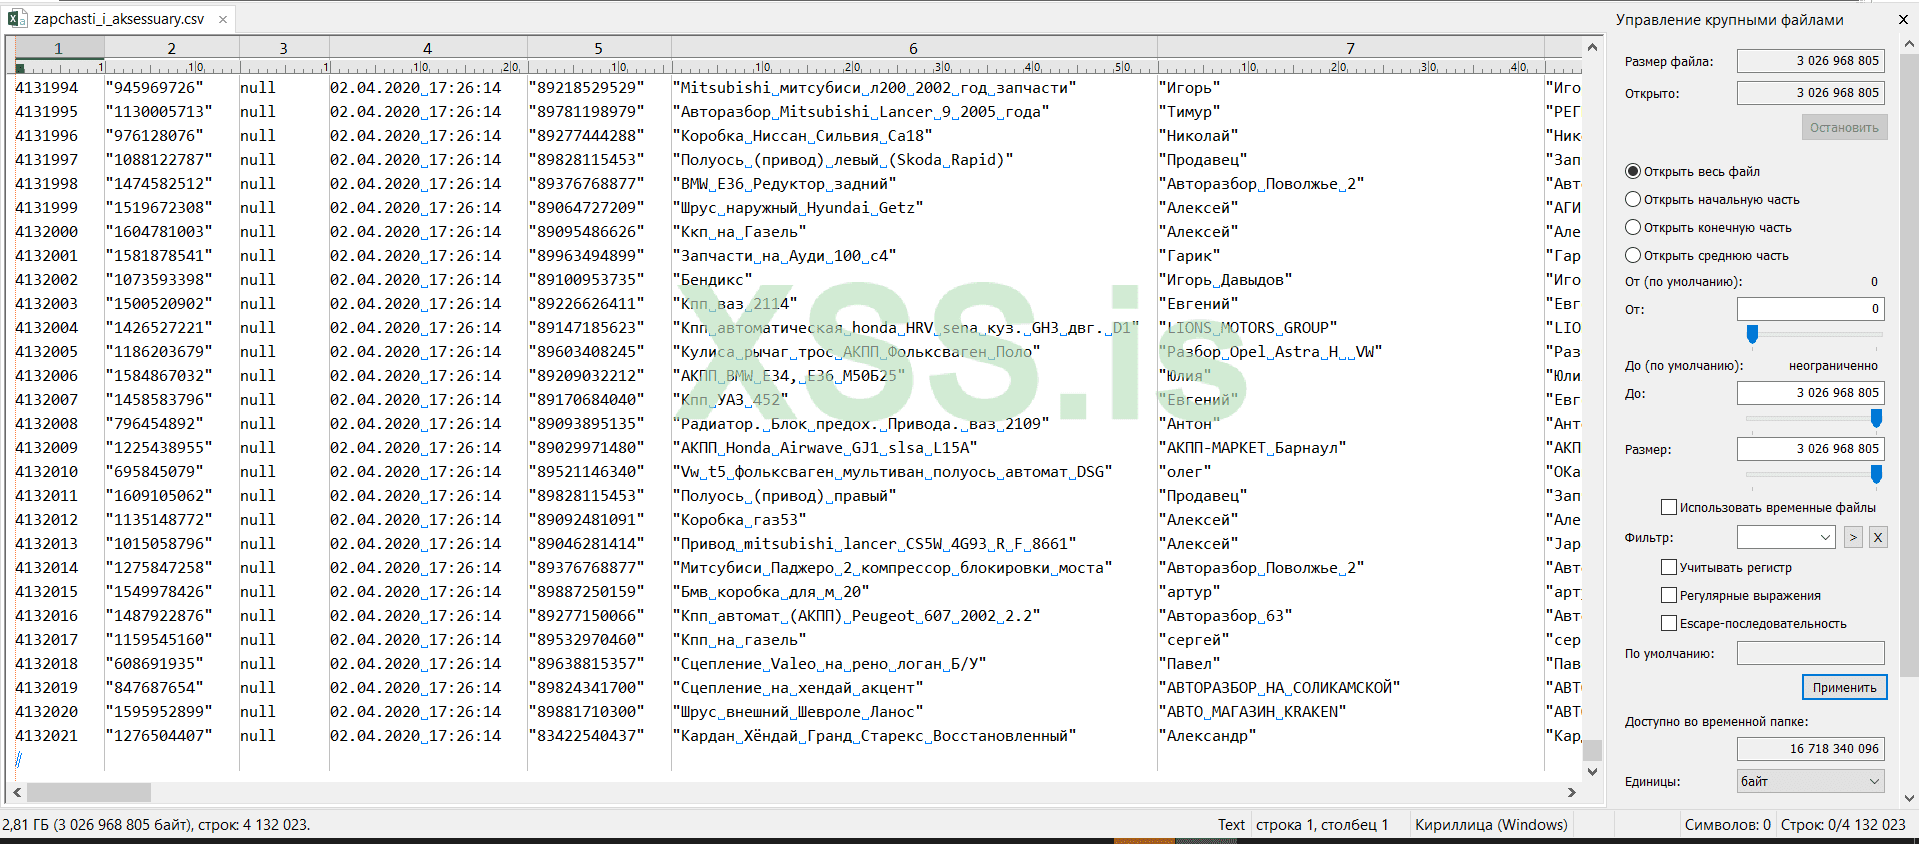The width and height of the screenshot is (1919, 844).
Task: Open the 'Единицы' units dropdown
Action: pyautogui.click(x=1811, y=781)
